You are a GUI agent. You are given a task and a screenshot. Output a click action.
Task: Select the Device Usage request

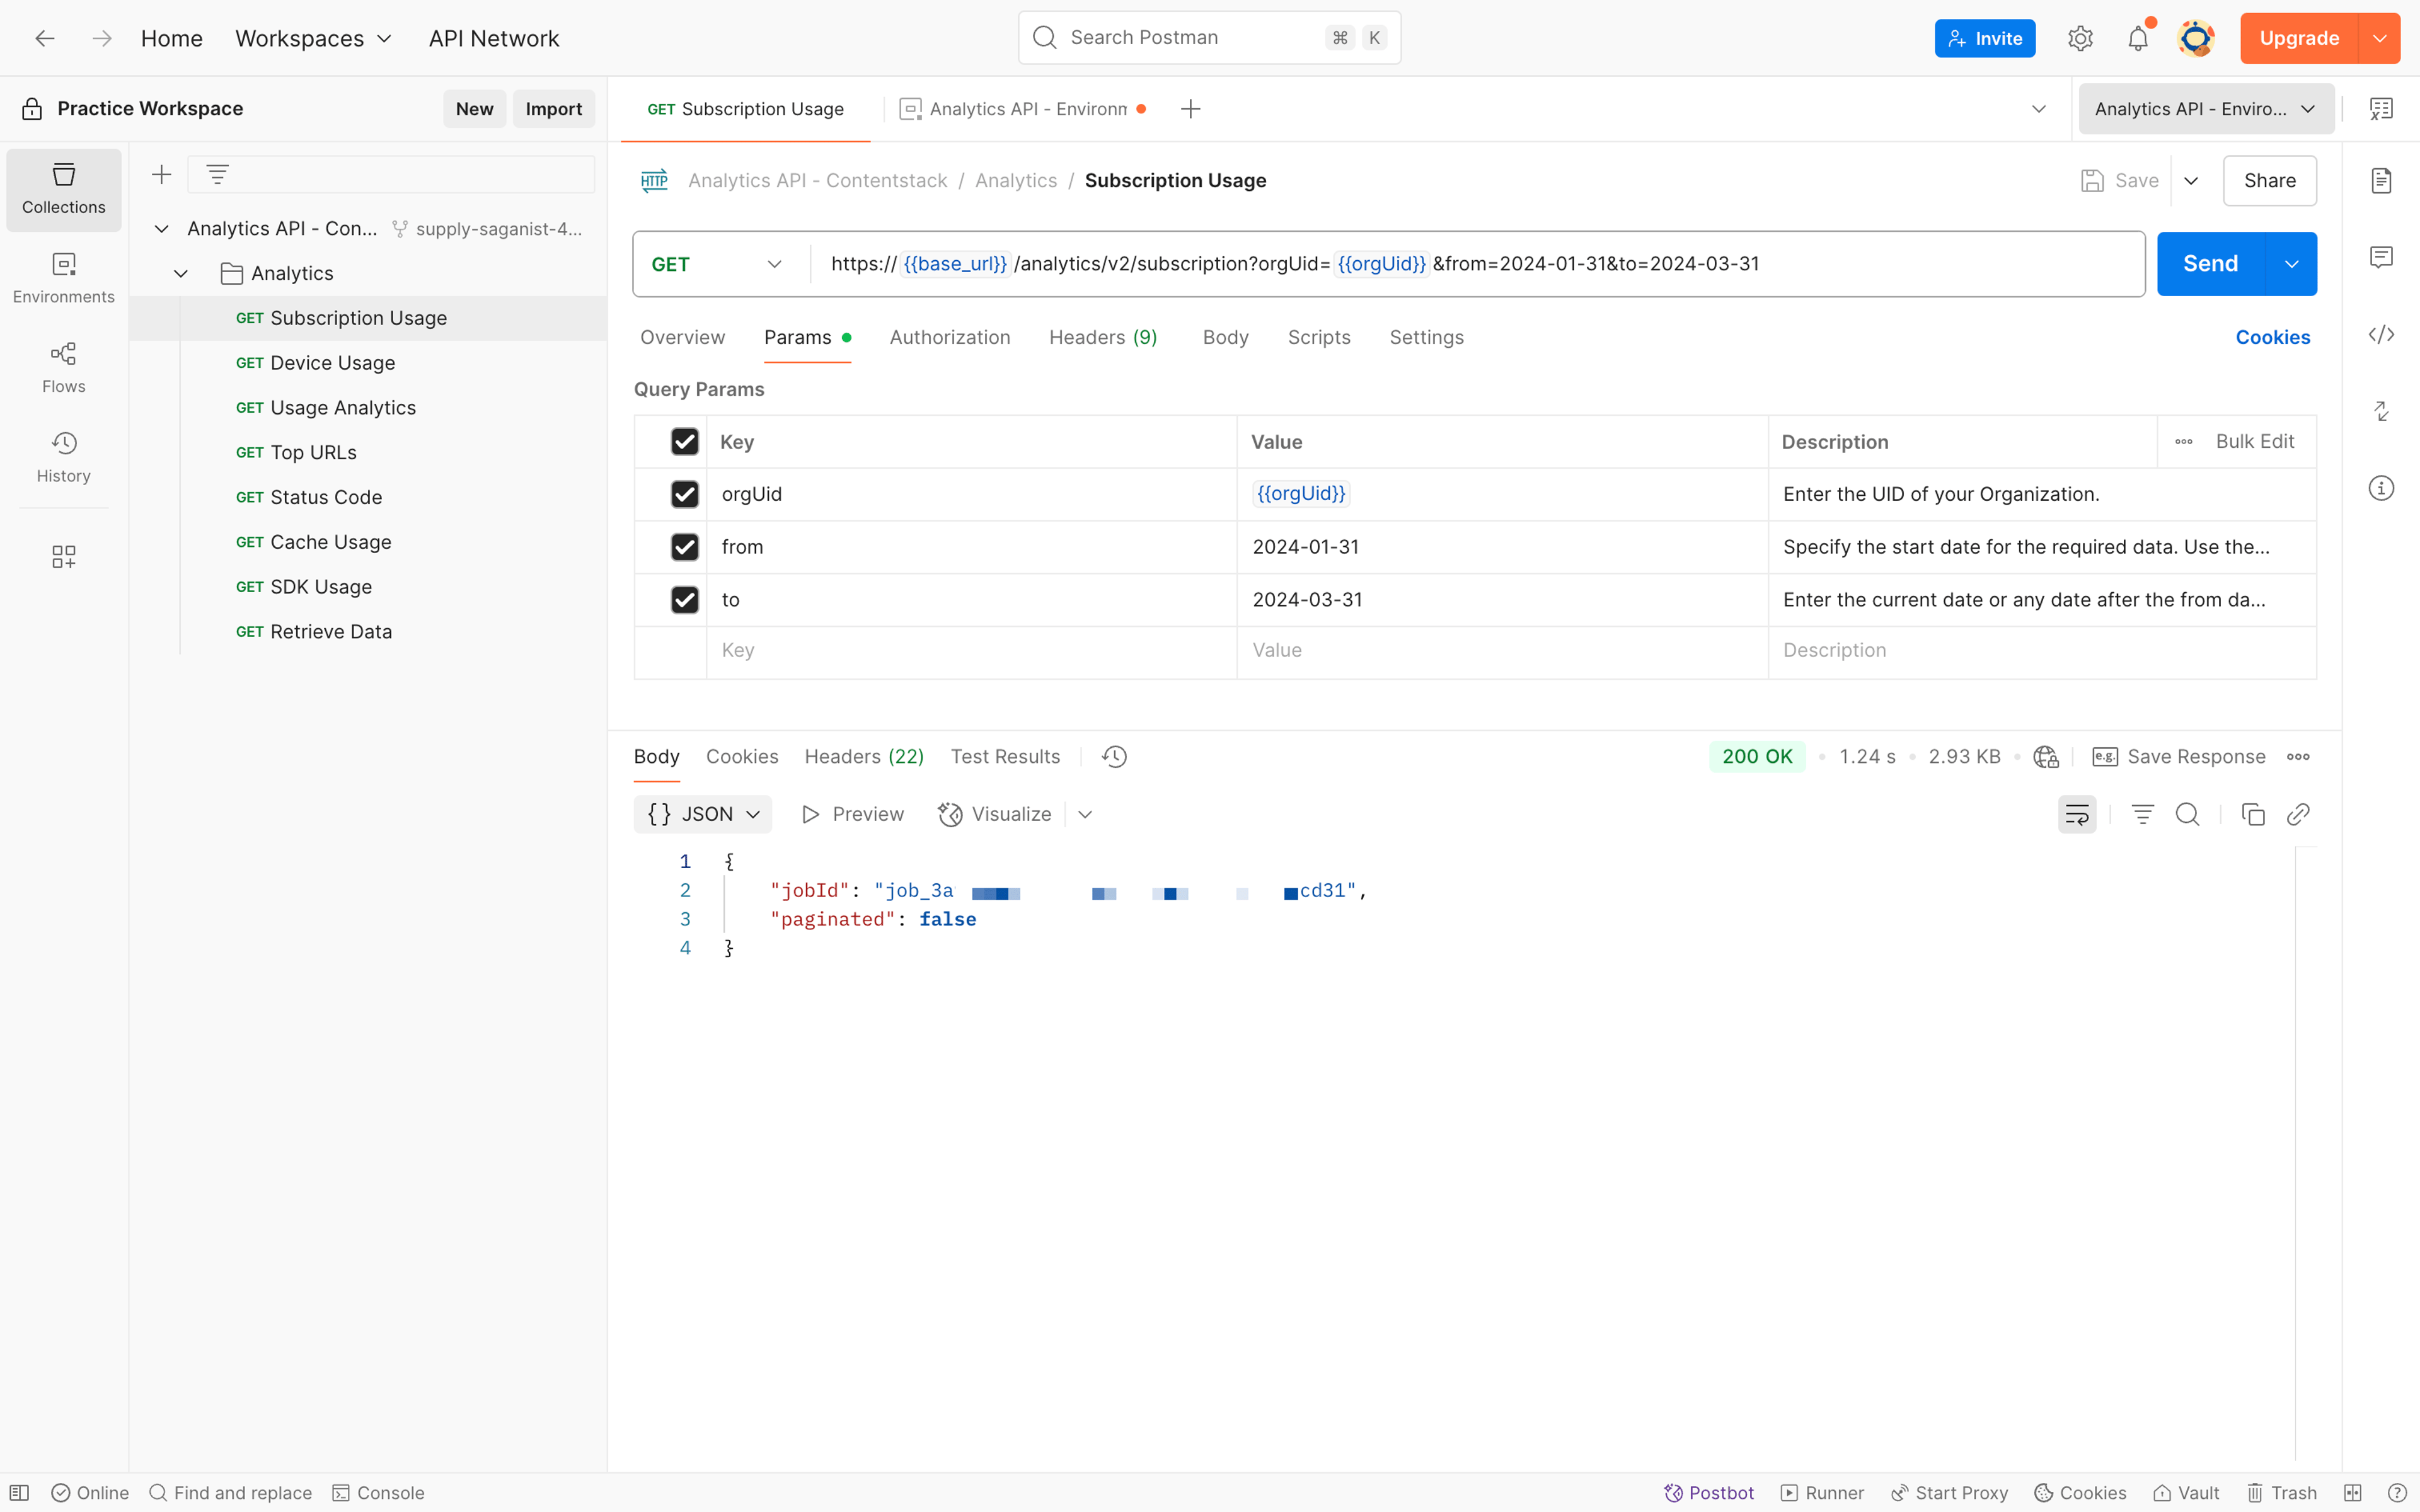[x=332, y=363]
